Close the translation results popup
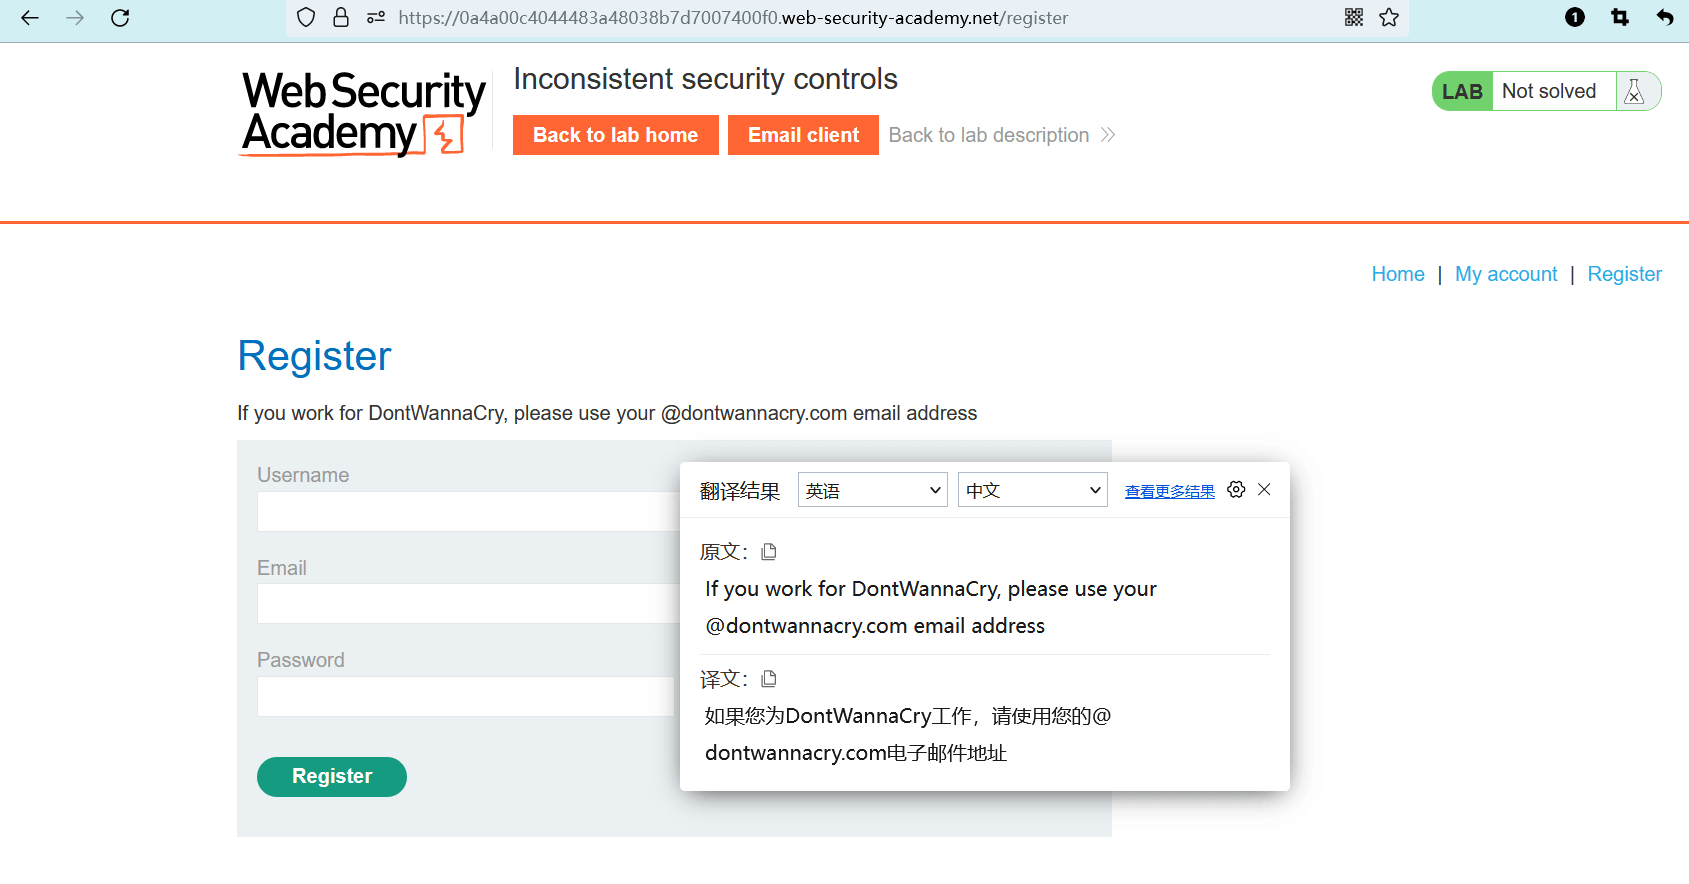Screen dimensions: 1689x884 [x=1264, y=489]
